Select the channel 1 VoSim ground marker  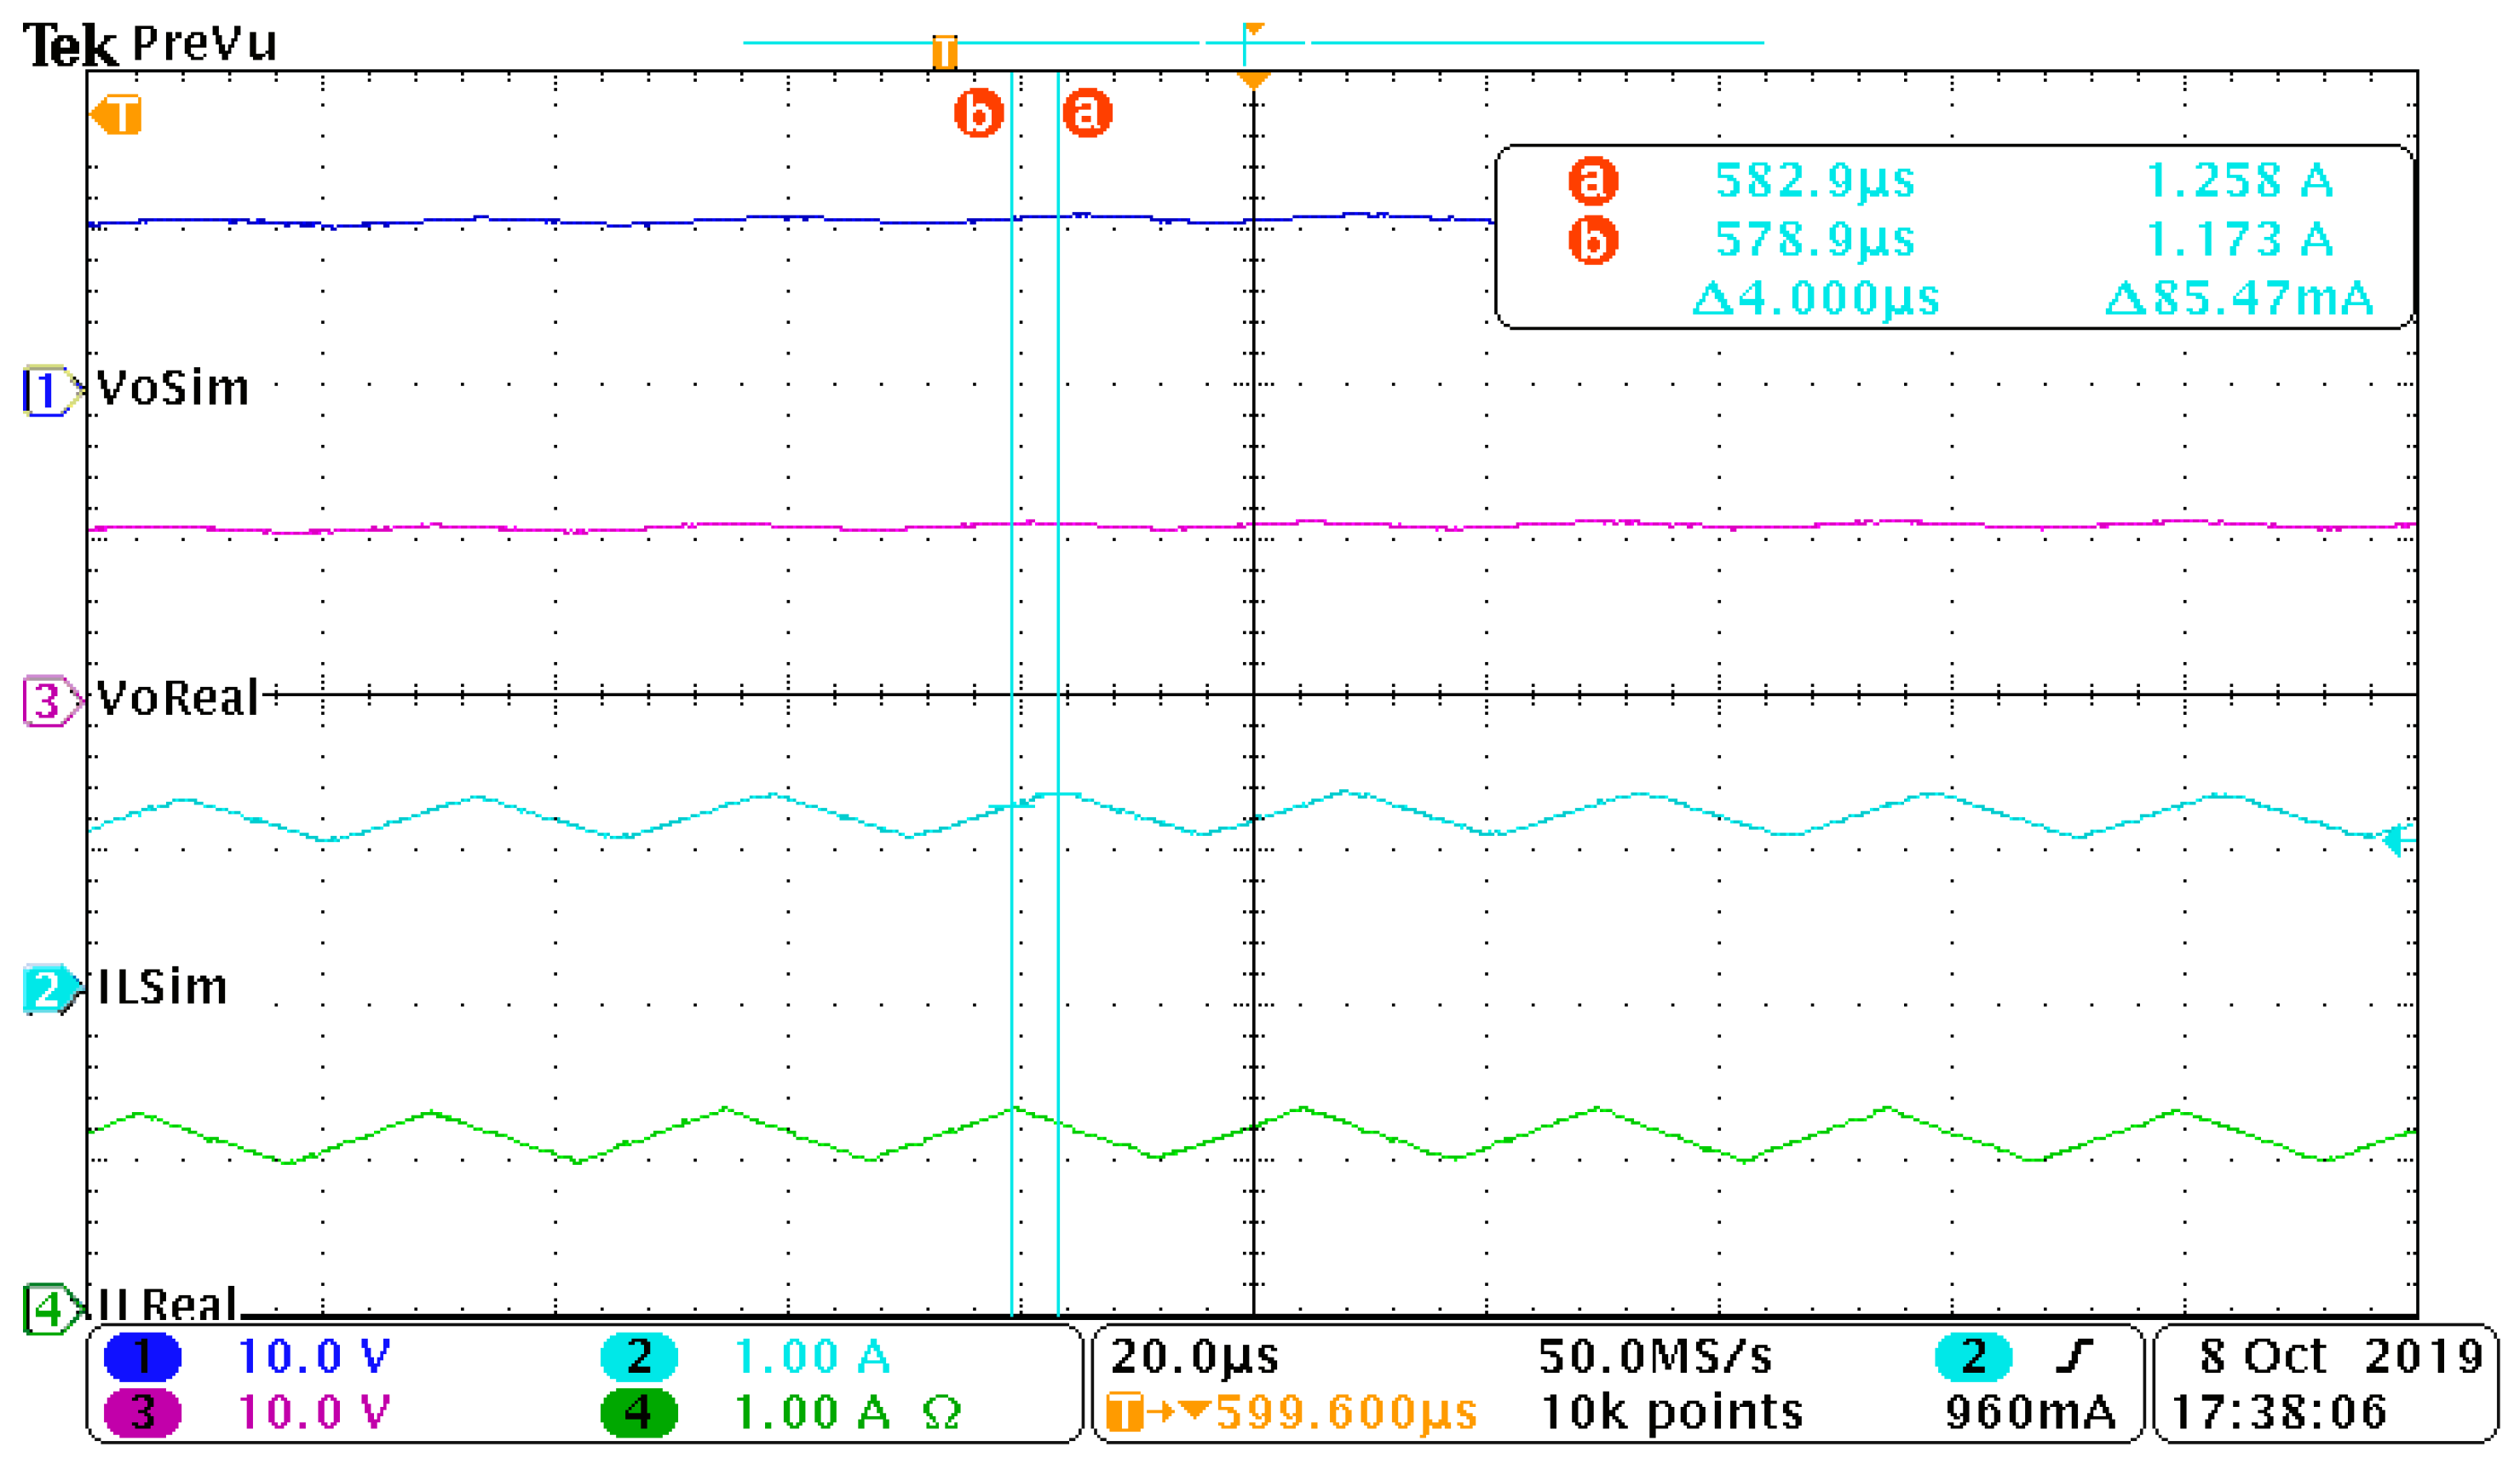coord(47,390)
